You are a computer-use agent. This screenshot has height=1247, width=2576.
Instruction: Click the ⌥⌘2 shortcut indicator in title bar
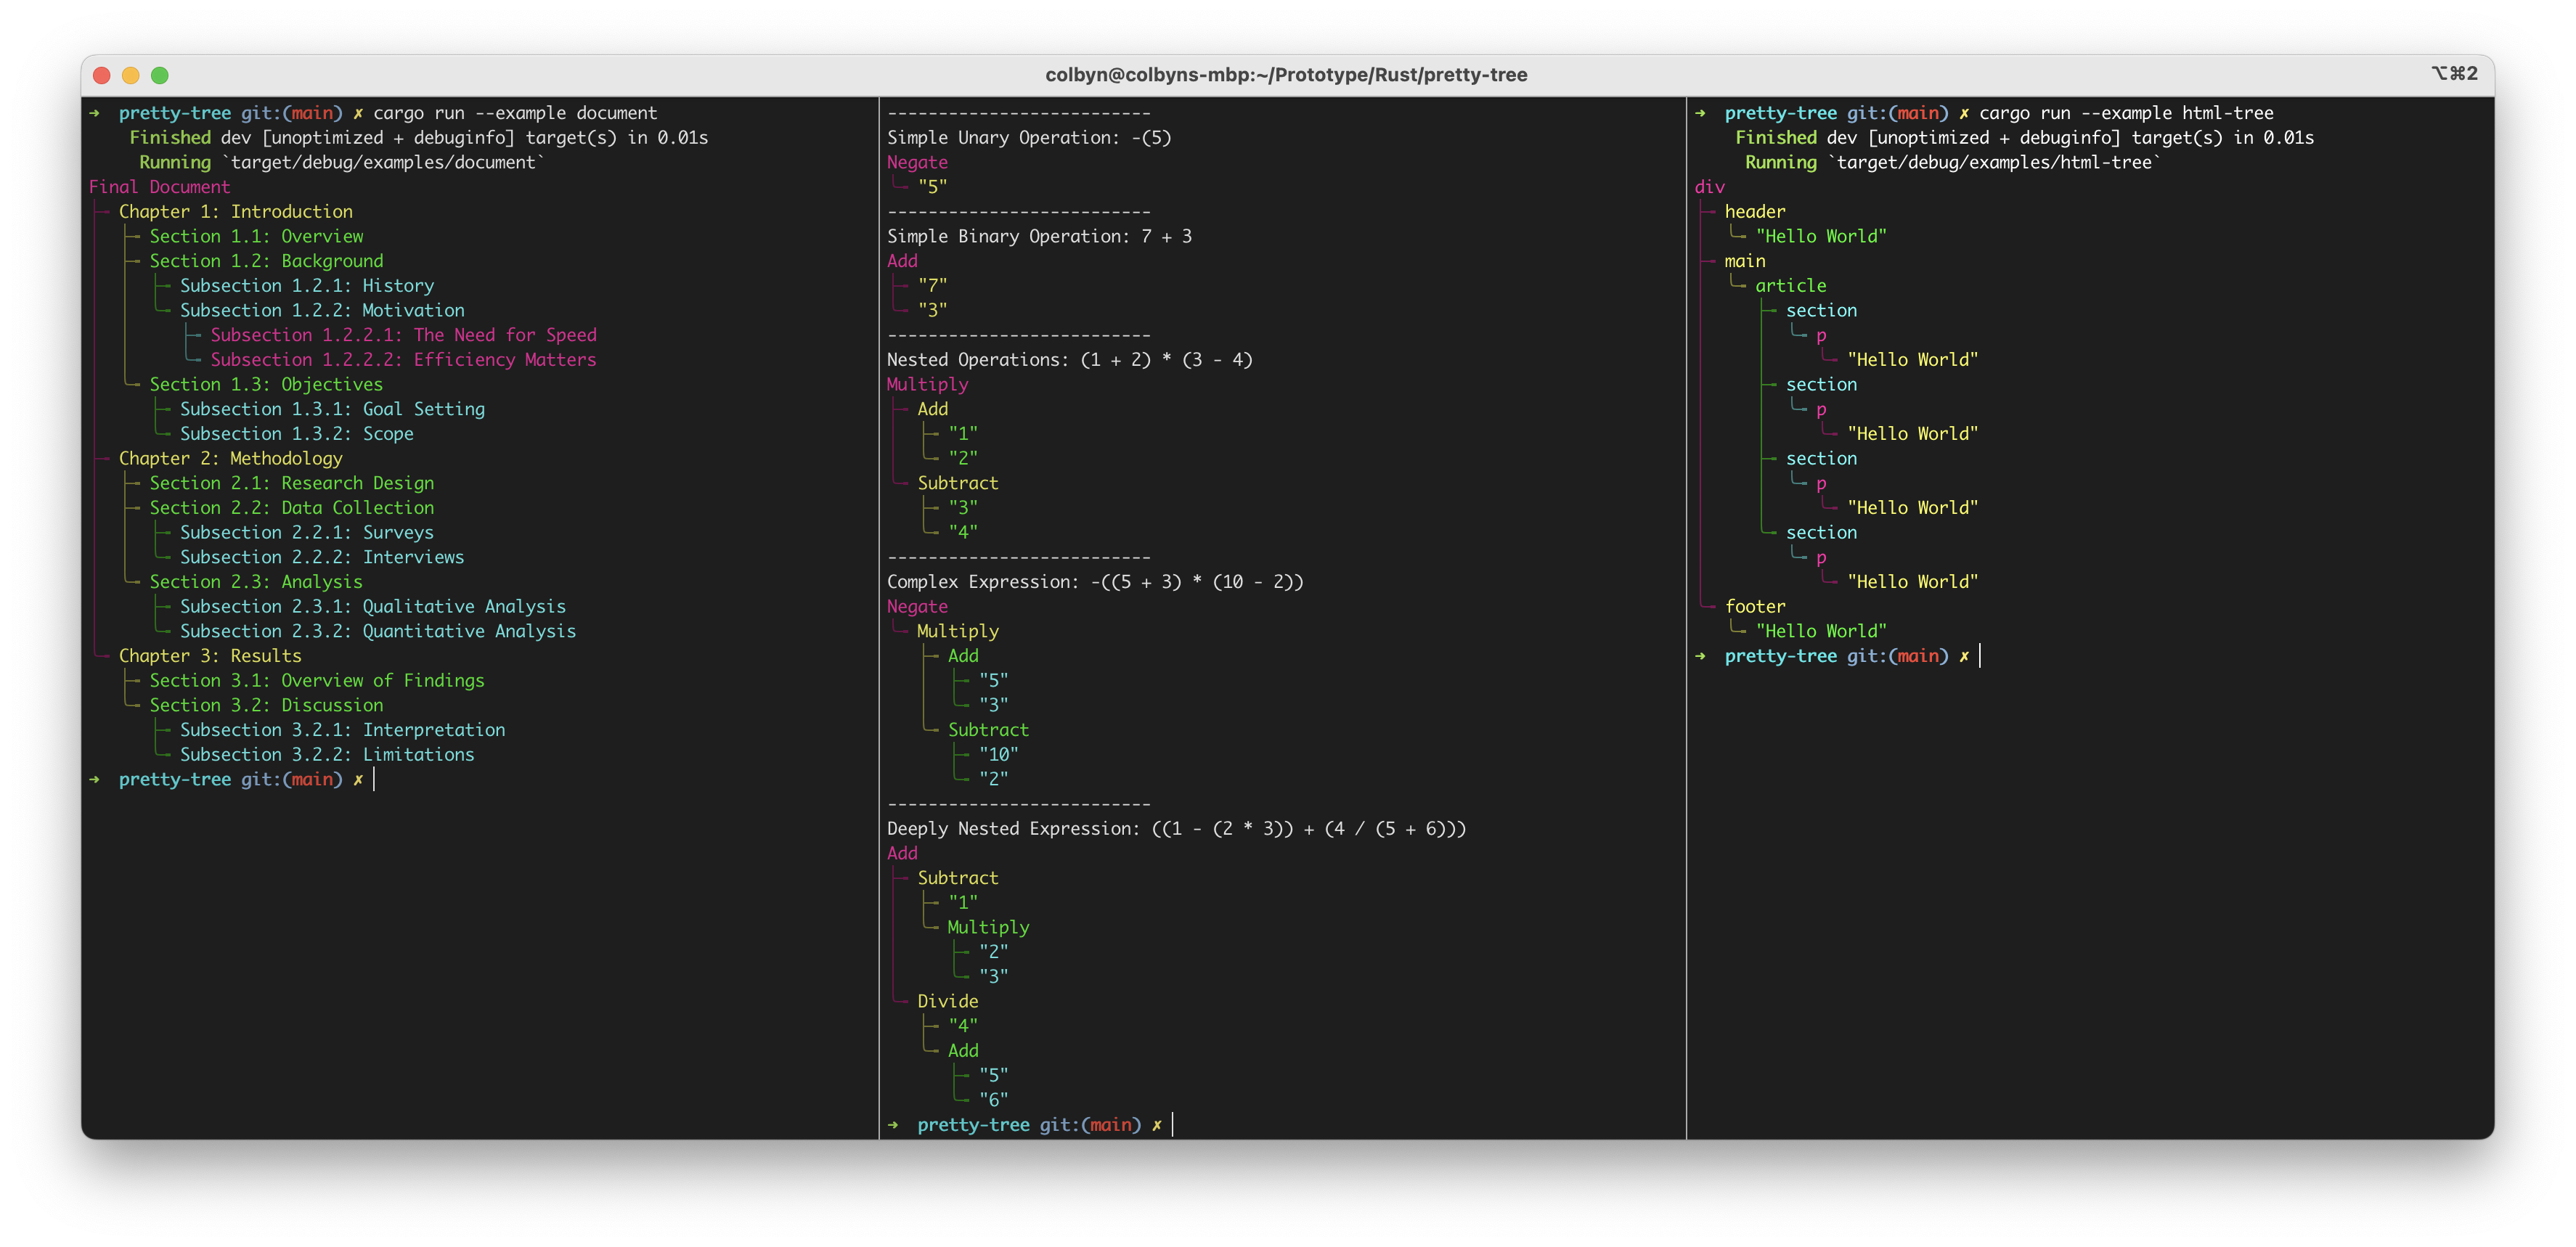pyautogui.click(x=2454, y=74)
